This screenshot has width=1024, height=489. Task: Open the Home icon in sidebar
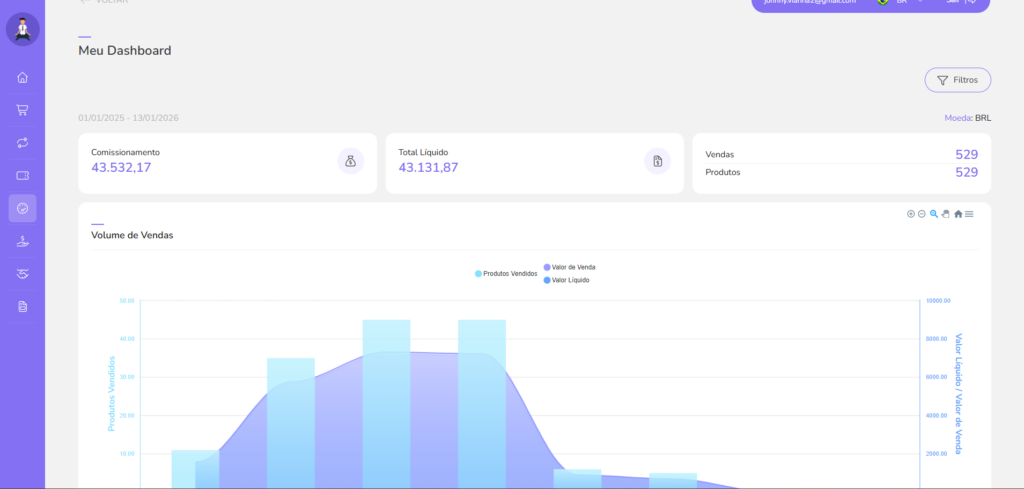point(22,78)
